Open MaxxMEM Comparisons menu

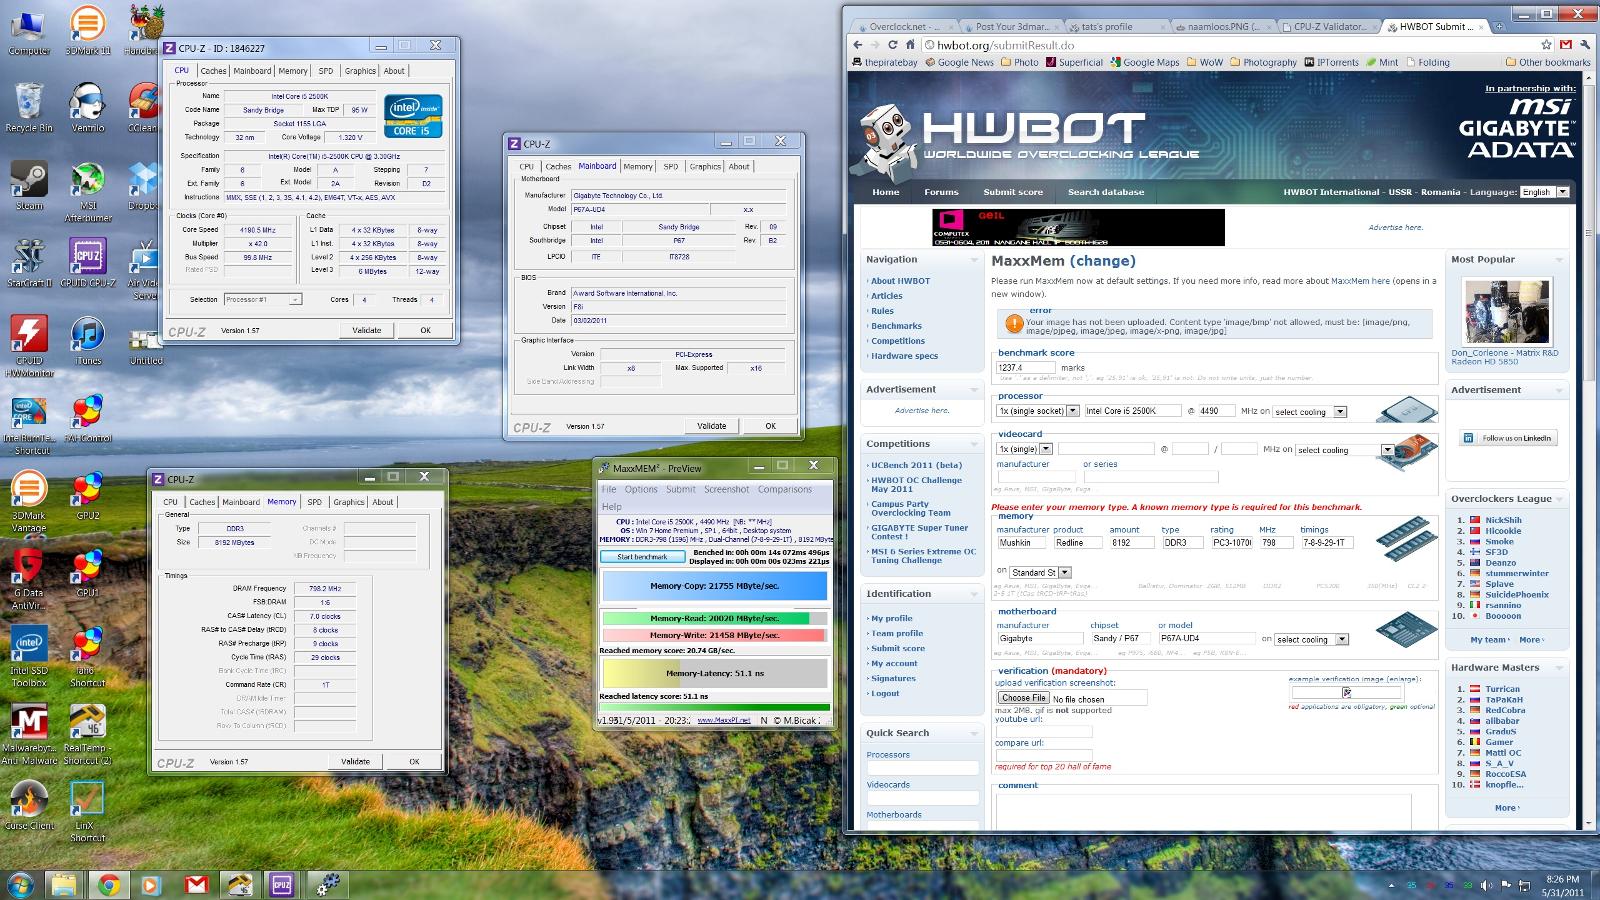tap(784, 489)
